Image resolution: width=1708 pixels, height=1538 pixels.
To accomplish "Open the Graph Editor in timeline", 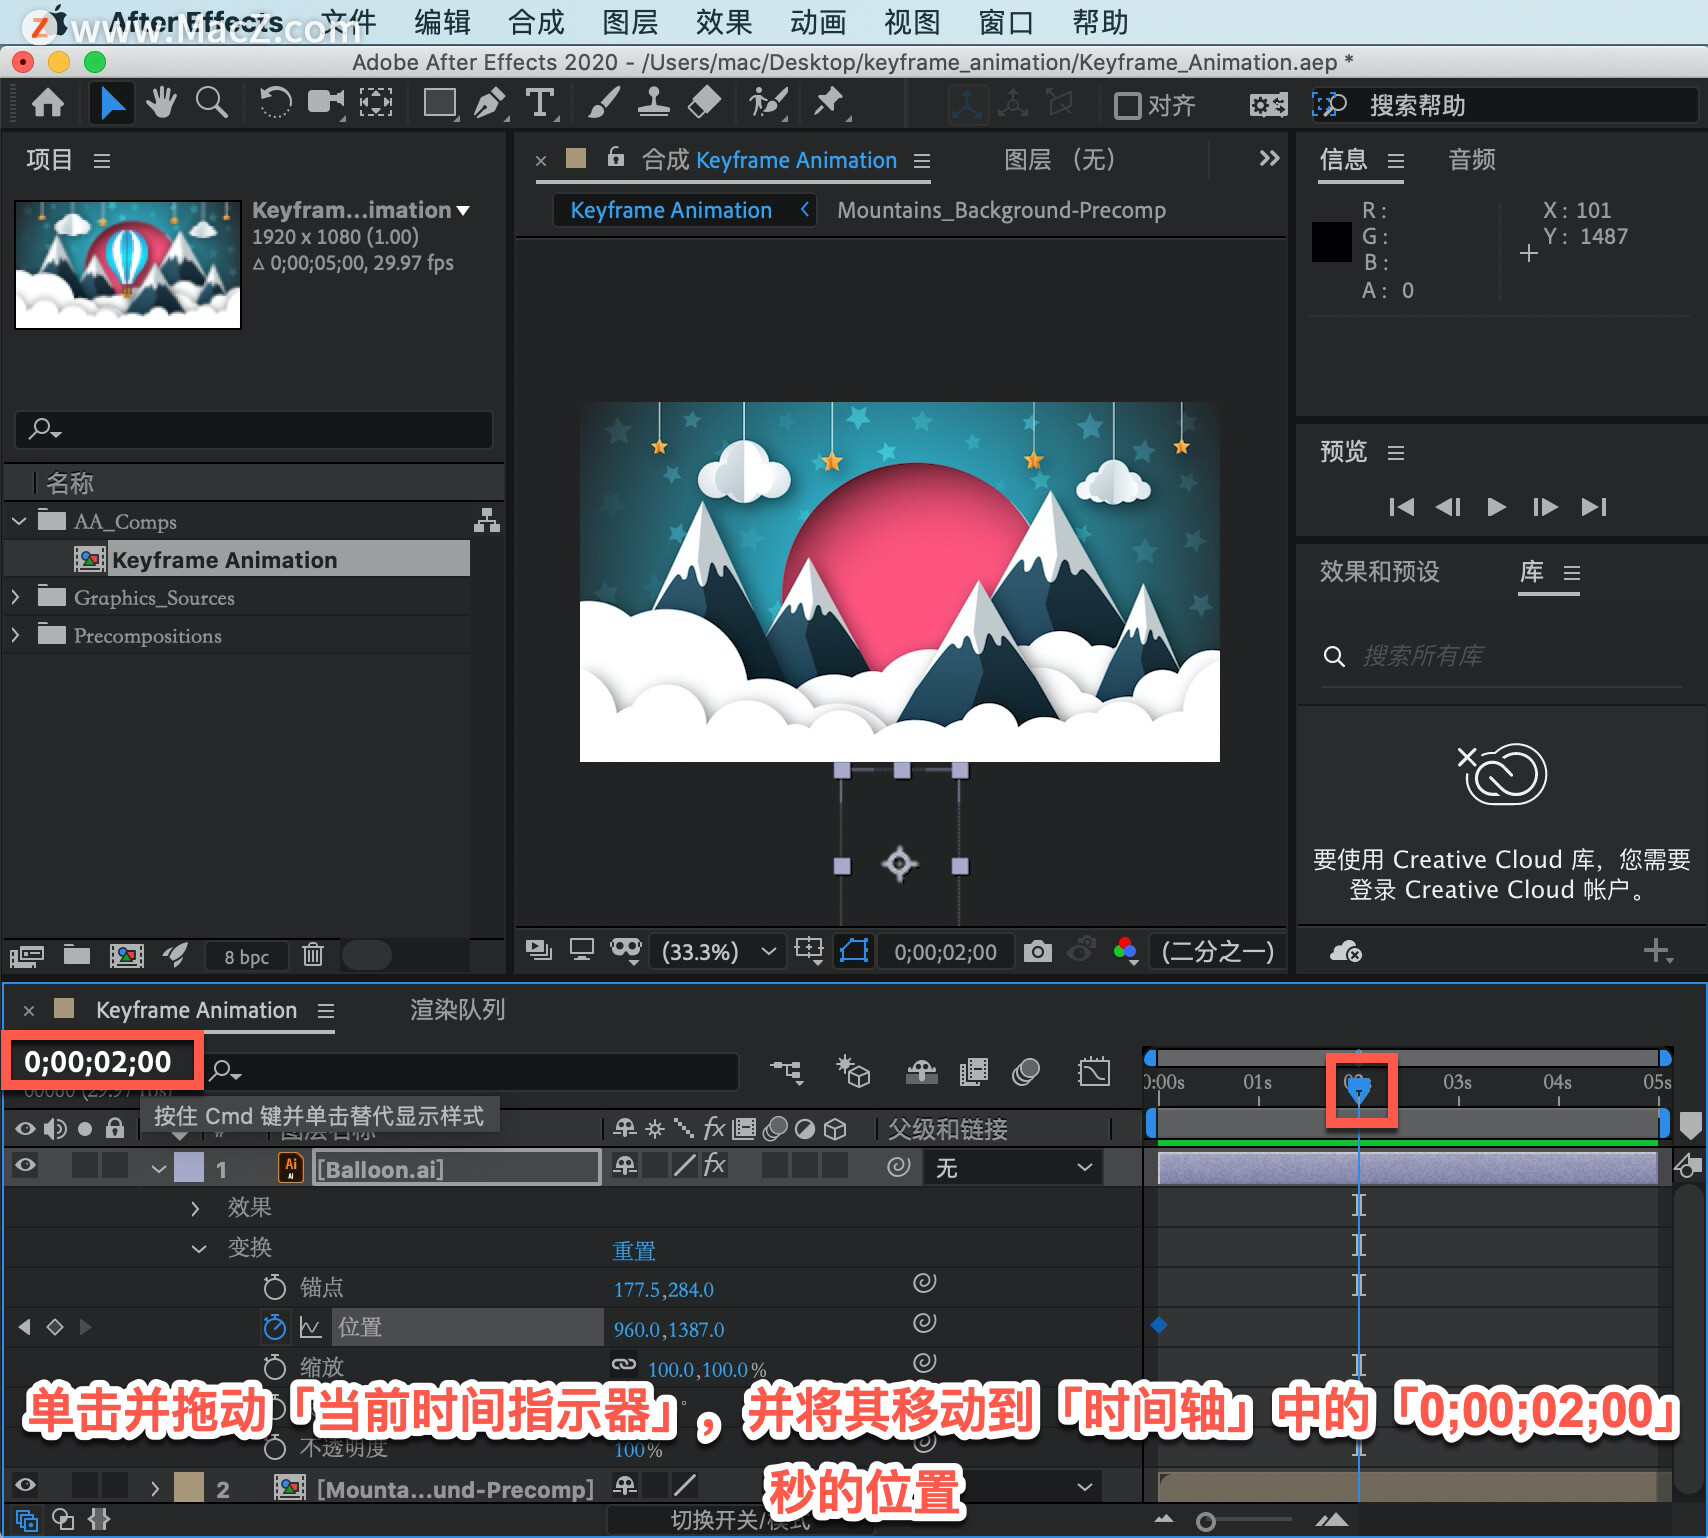I will tap(1094, 1073).
